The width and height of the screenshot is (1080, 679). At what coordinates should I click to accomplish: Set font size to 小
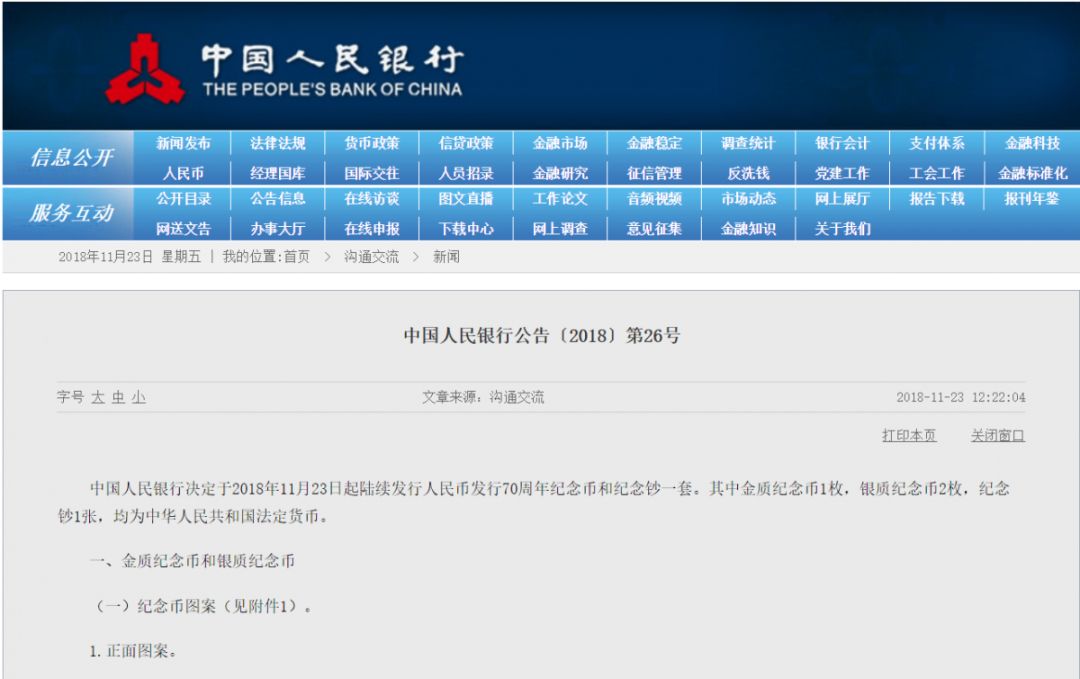click(139, 397)
